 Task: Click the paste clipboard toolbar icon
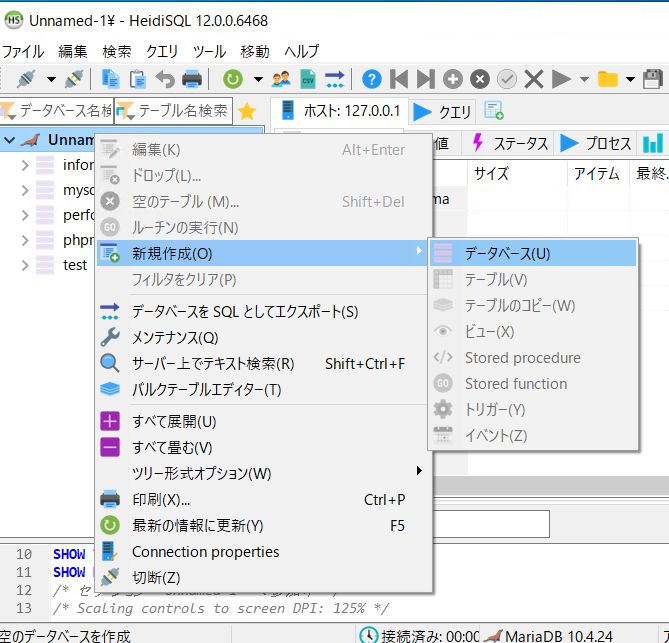pos(137,79)
